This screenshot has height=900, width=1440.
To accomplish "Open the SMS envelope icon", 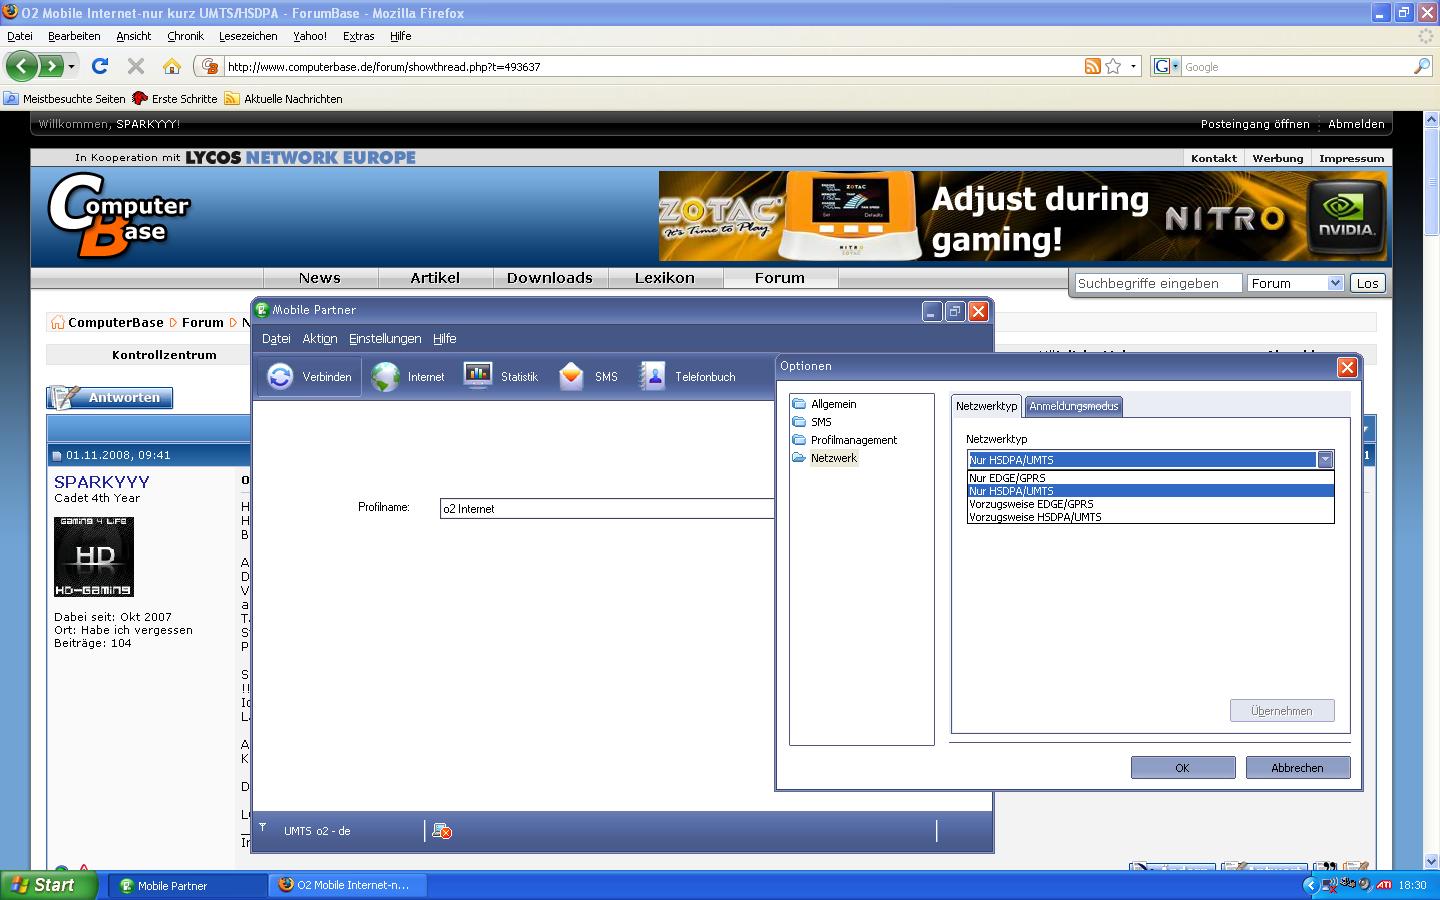I will tap(571, 376).
